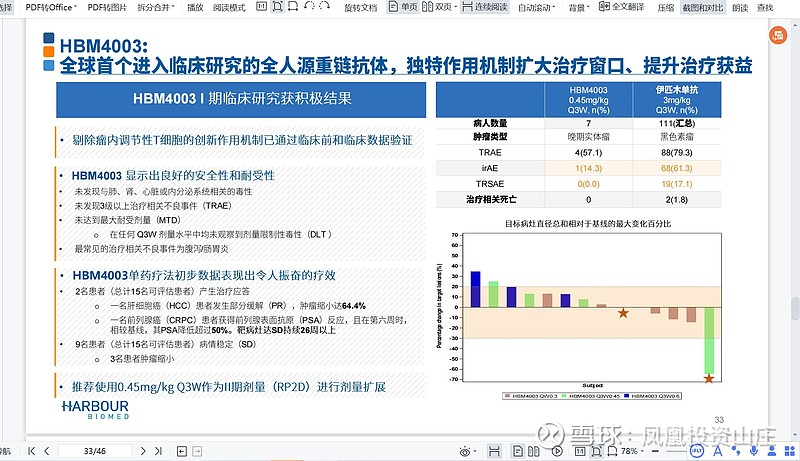Click the 全文翻译 full translation button

(626, 7)
